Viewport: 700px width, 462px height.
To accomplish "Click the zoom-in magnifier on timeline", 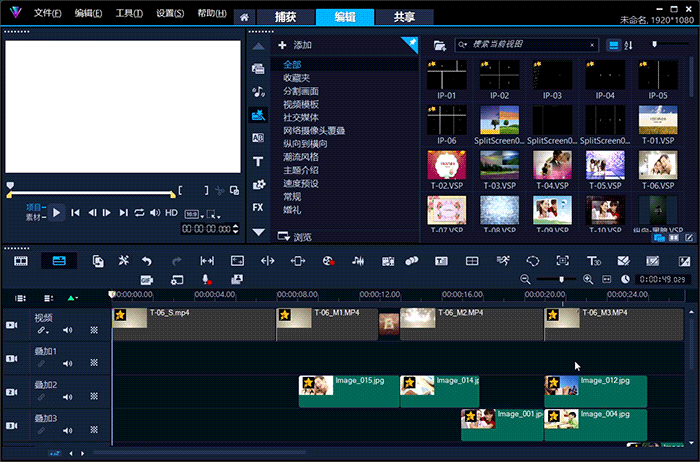I will 588,279.
